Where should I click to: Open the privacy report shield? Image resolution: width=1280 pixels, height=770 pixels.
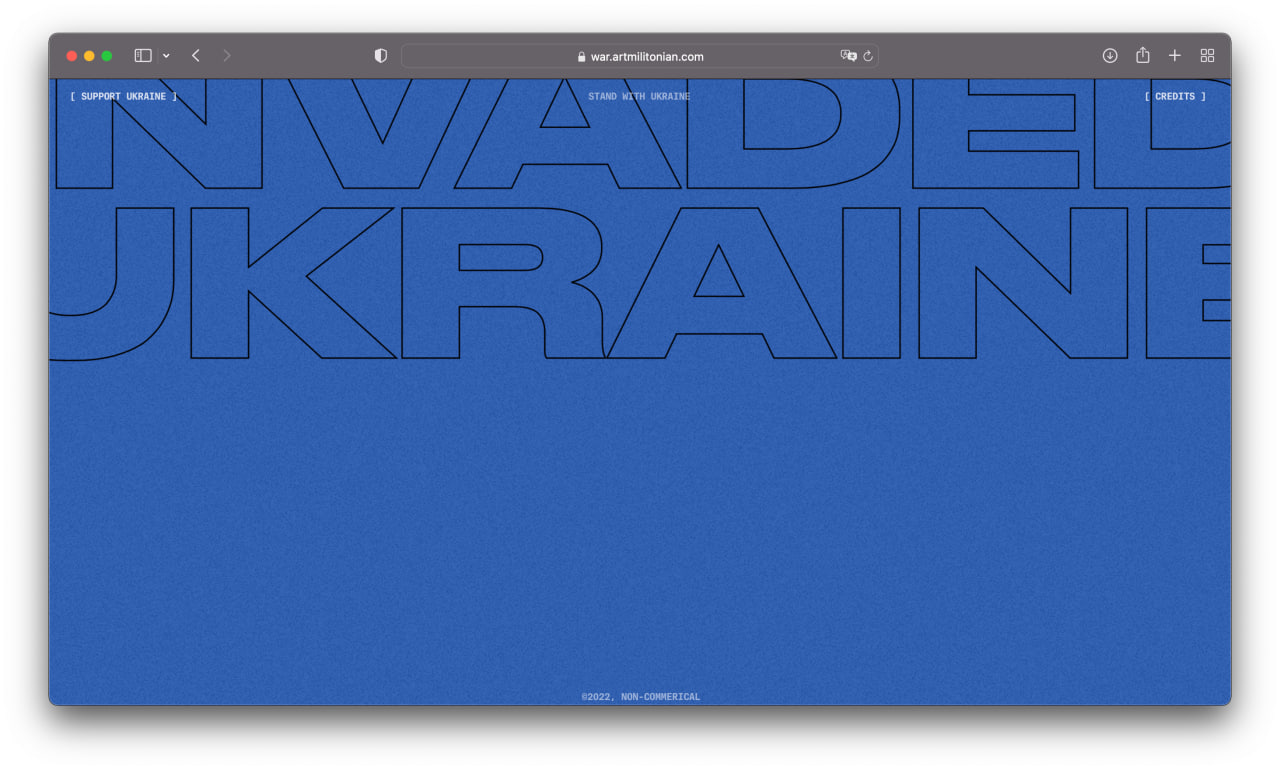380,56
